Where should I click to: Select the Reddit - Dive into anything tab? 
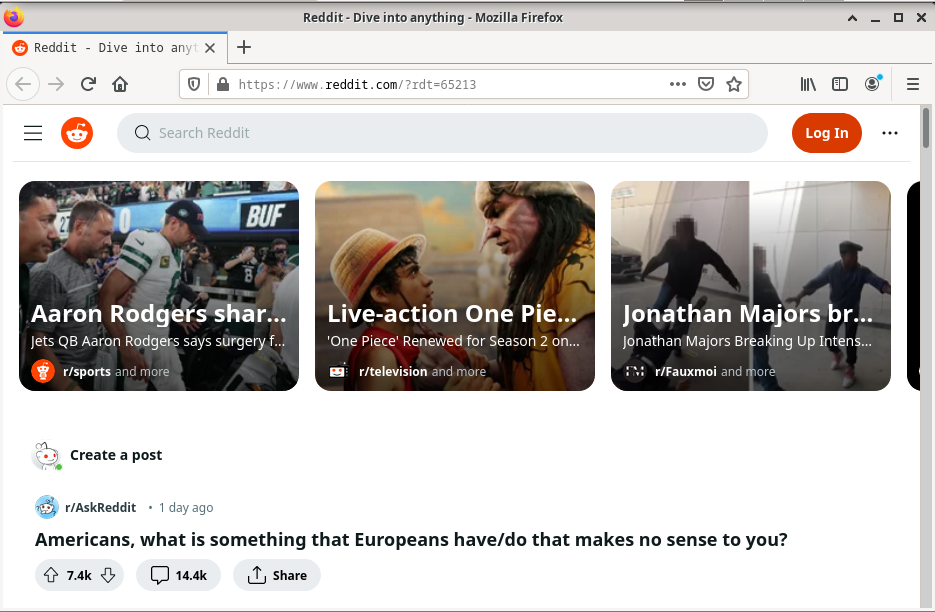click(114, 48)
